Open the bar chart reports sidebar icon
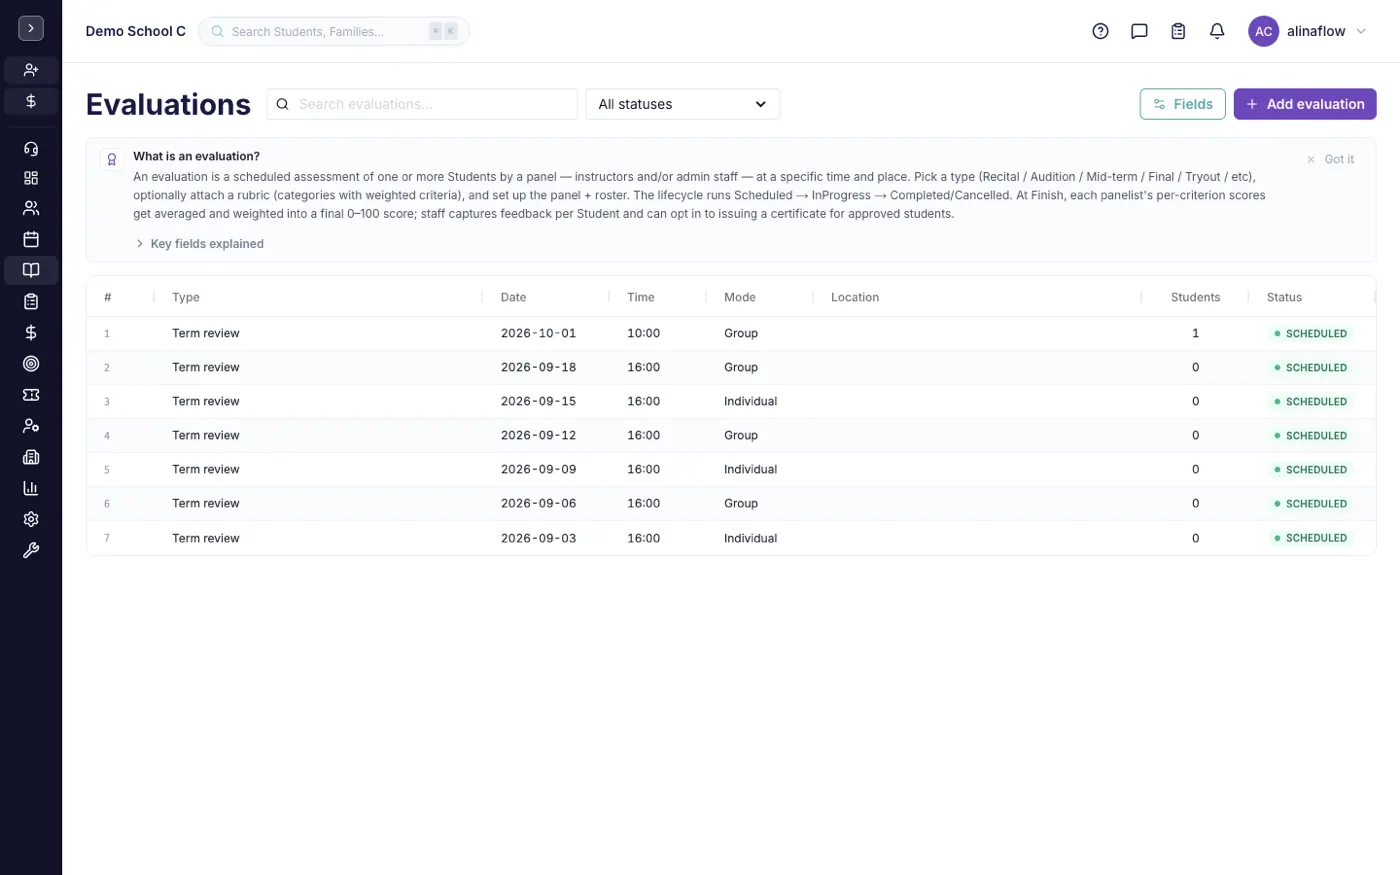 tap(31, 488)
